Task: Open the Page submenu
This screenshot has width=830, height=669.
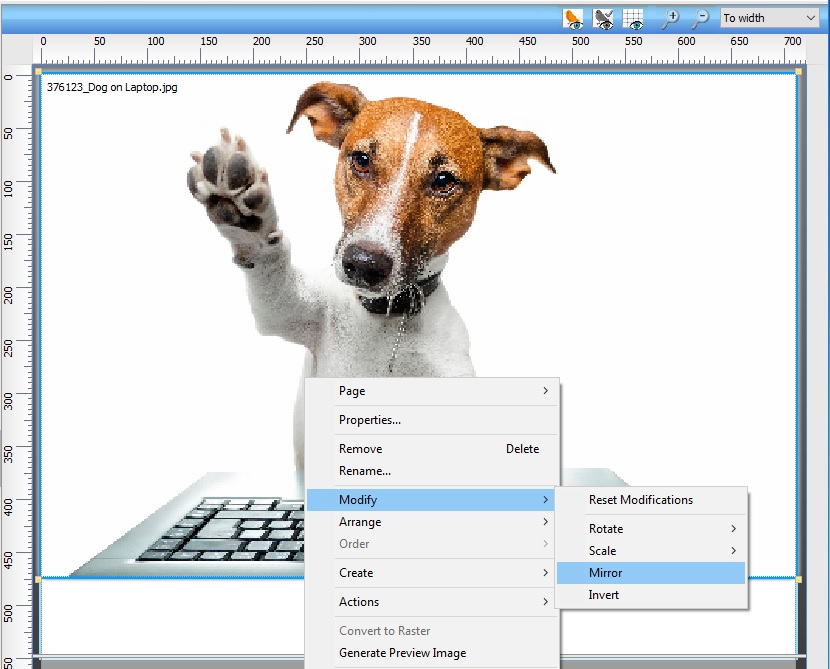Action: (x=432, y=391)
